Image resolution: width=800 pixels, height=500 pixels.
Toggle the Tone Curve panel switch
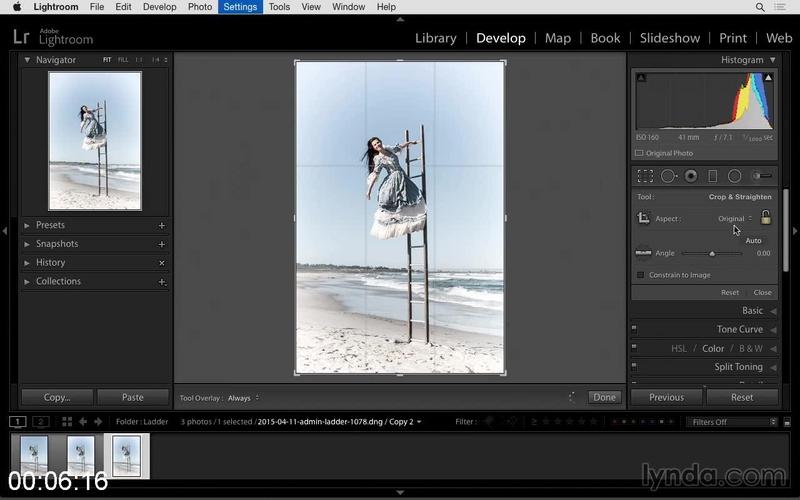click(x=634, y=329)
